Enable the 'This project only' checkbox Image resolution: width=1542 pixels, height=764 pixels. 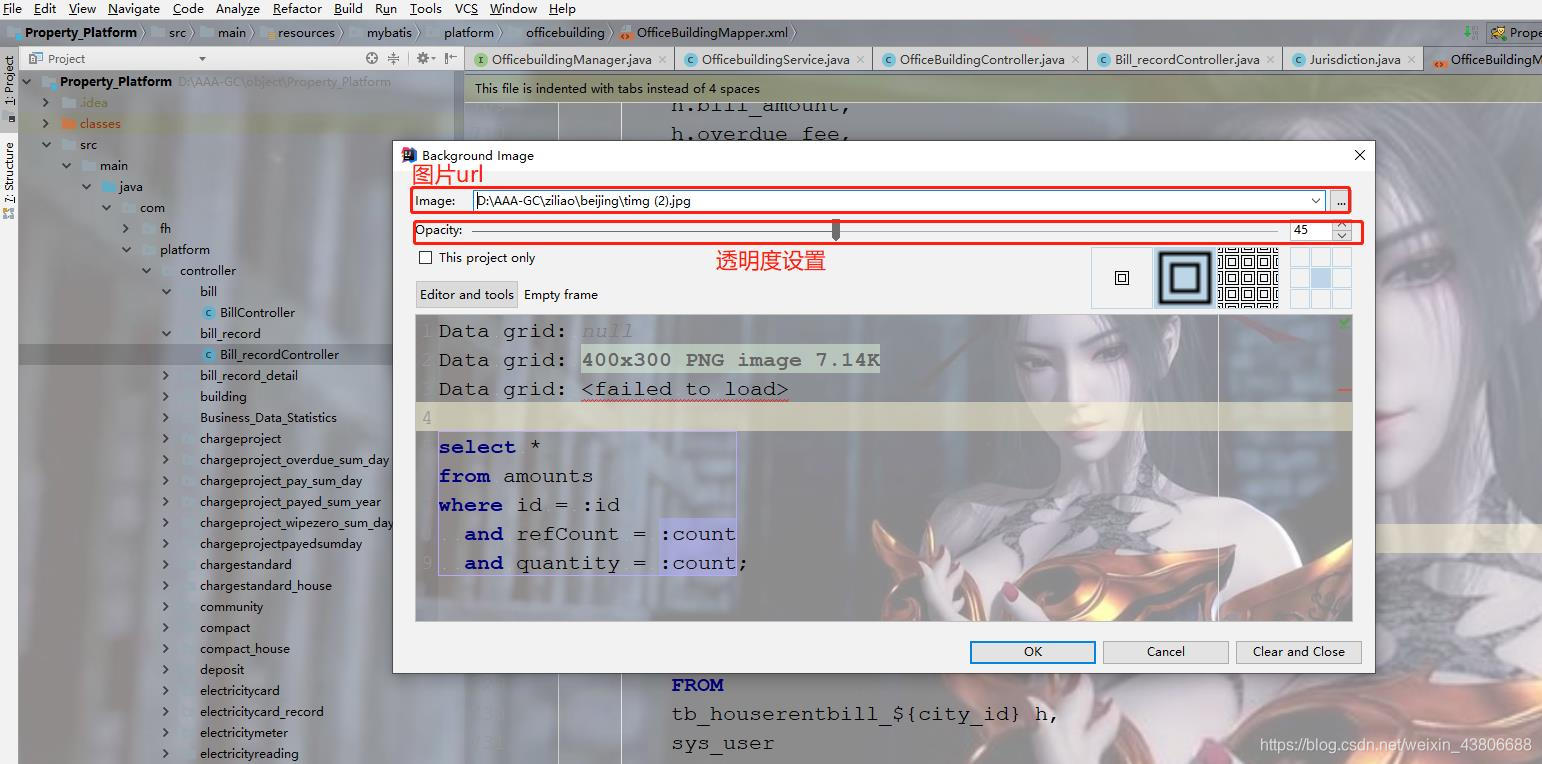pos(426,258)
